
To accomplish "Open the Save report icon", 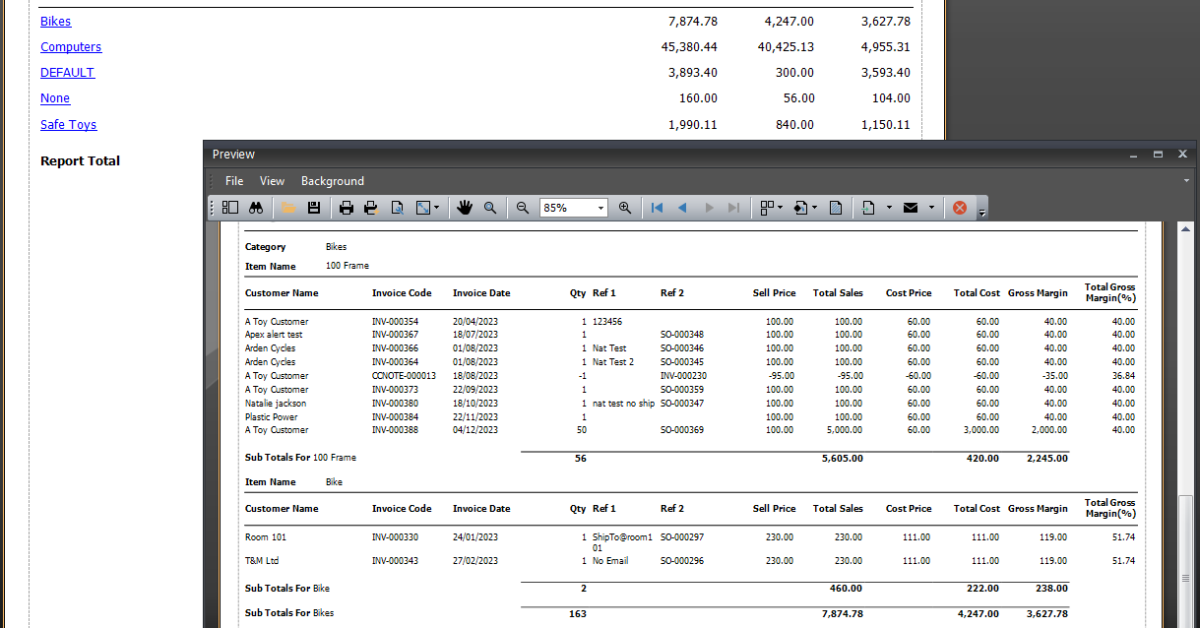I will tap(313, 207).
